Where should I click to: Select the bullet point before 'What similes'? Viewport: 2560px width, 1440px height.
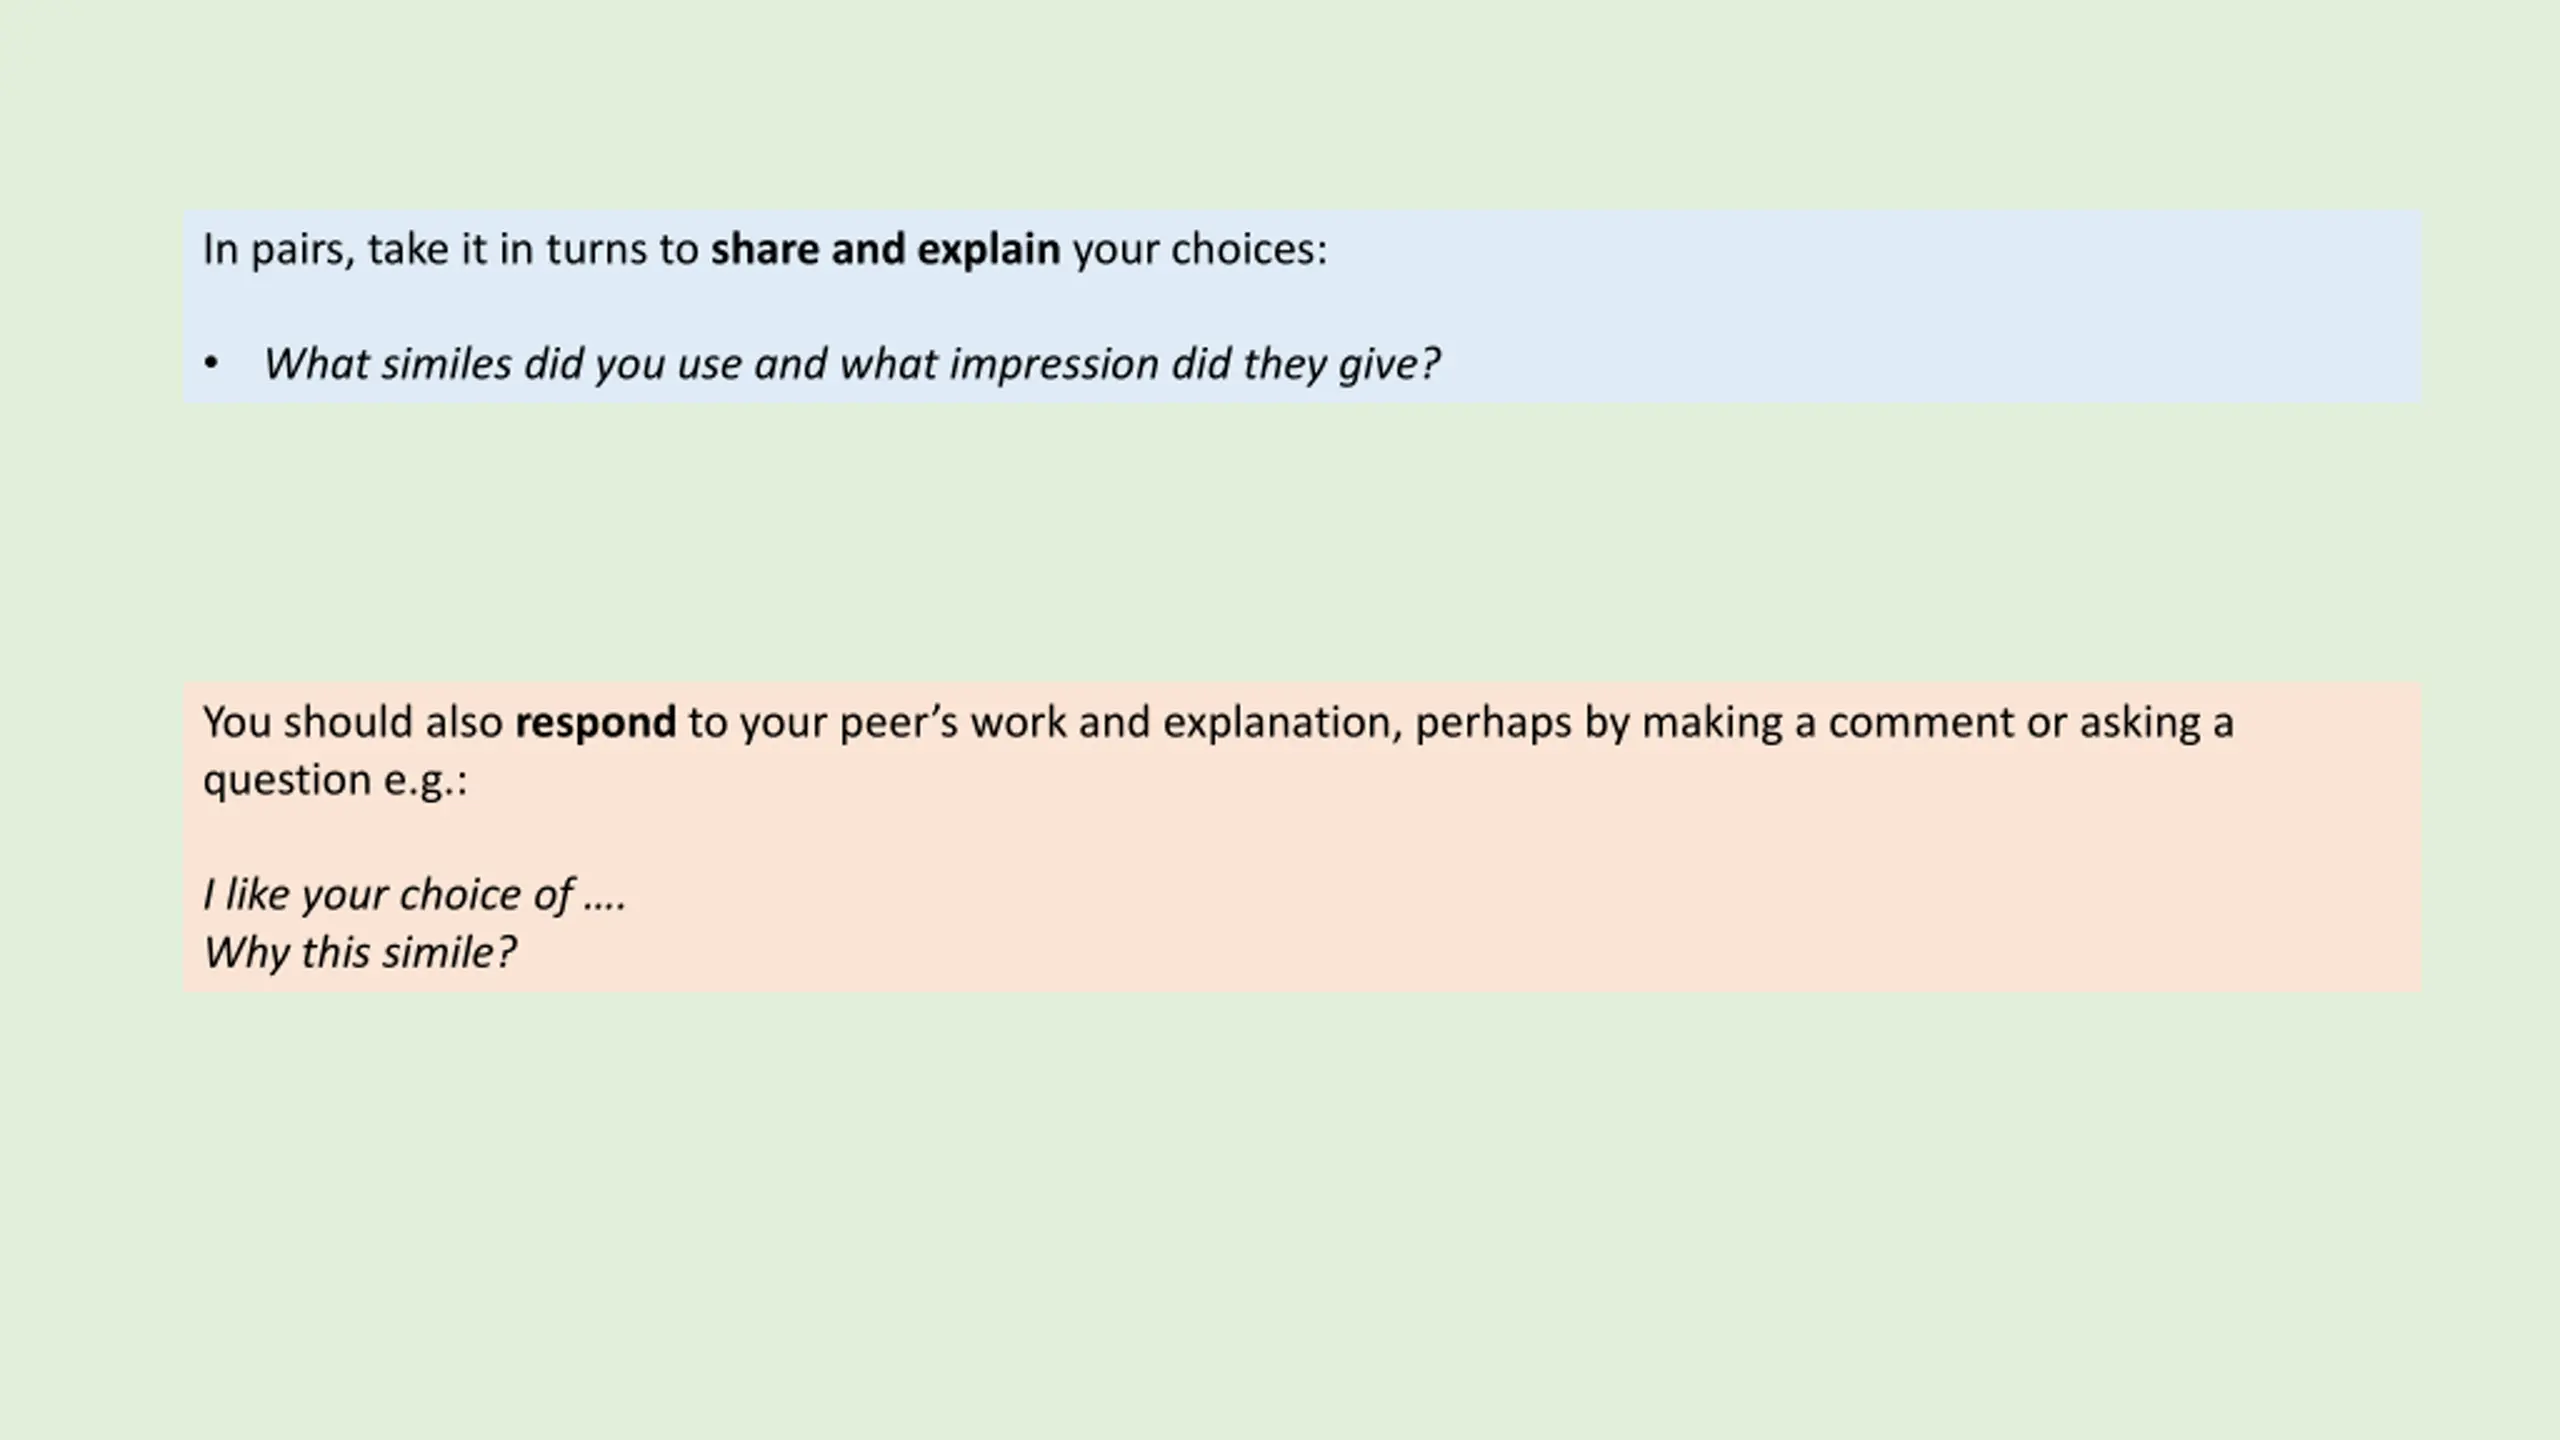click(210, 364)
